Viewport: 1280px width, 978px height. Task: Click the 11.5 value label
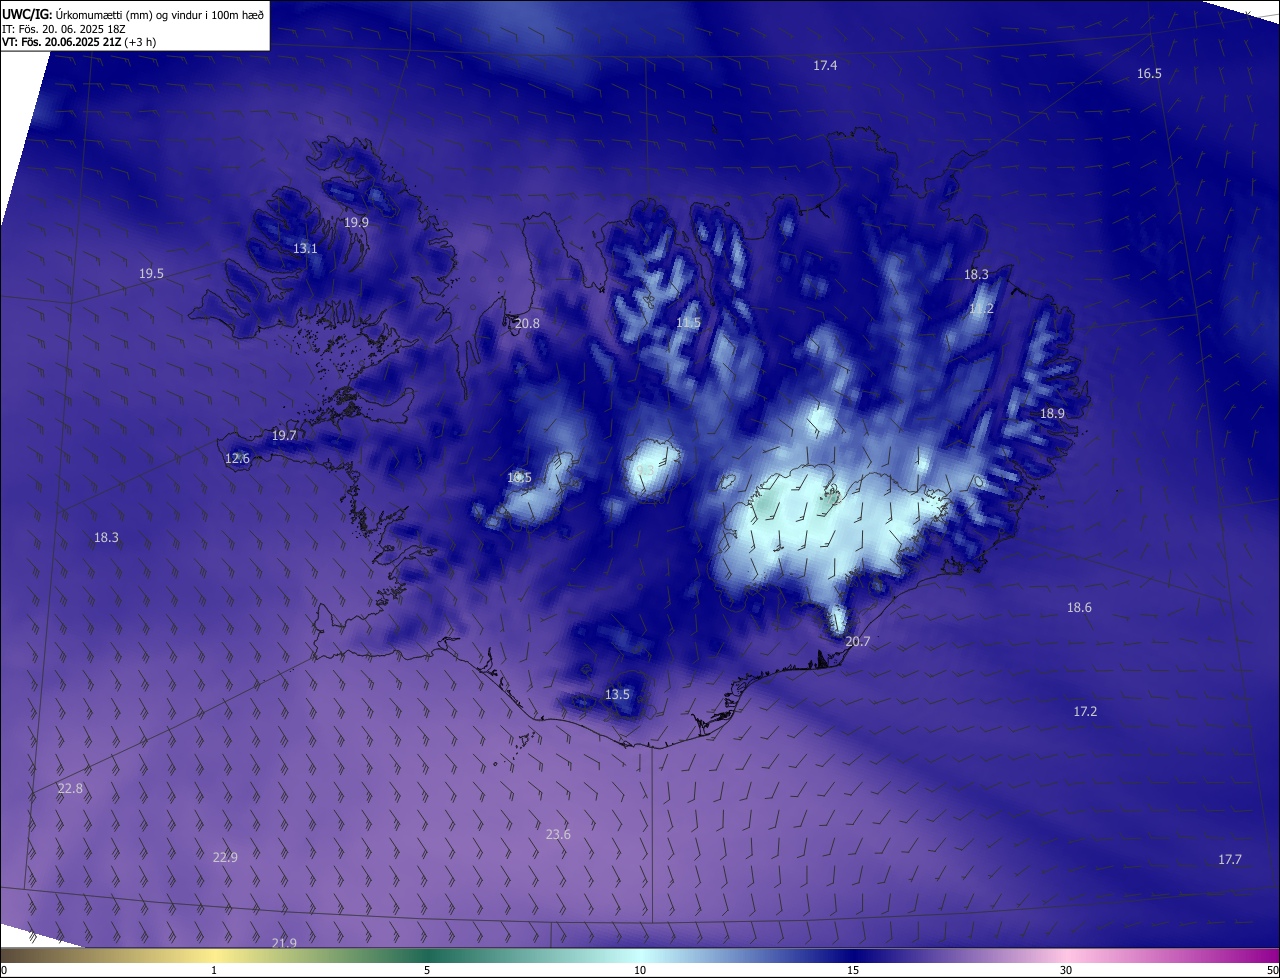(x=688, y=323)
